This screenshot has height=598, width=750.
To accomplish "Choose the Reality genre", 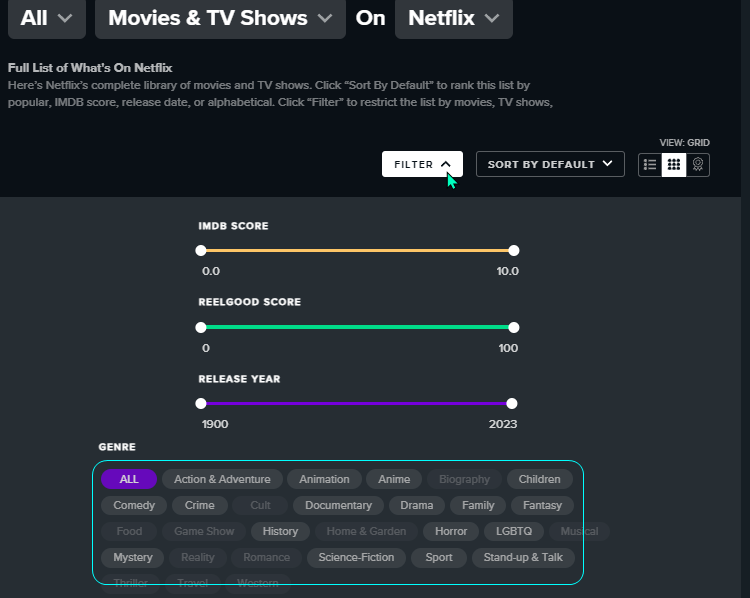I will pyautogui.click(x=198, y=557).
